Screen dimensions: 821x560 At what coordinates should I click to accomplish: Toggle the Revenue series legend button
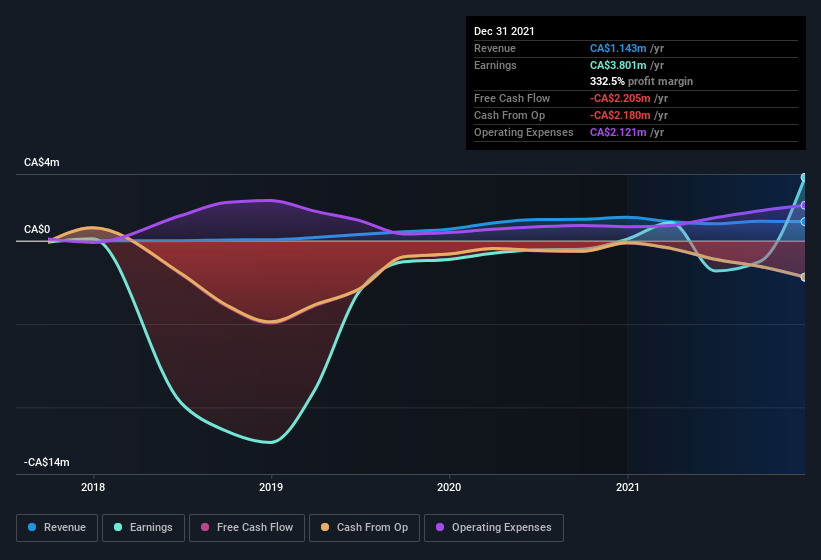pos(57,528)
